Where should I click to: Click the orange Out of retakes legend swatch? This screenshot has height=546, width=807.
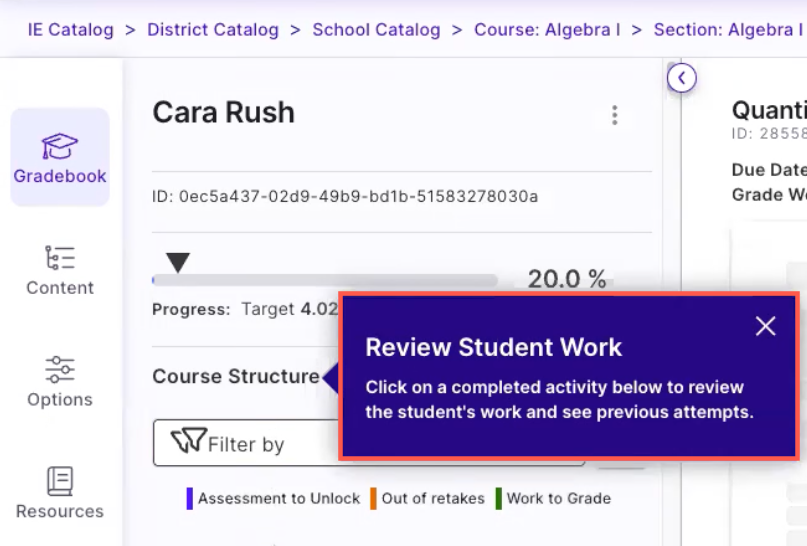[373, 499]
